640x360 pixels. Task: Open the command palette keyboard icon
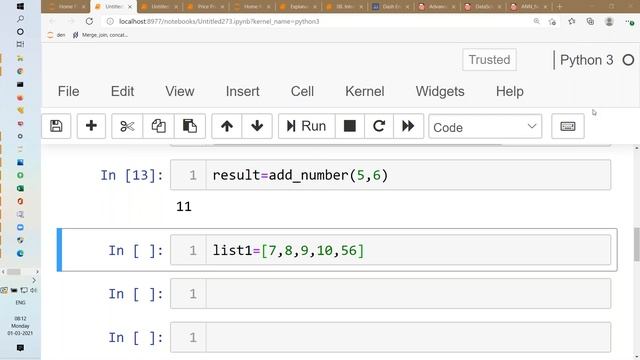(568, 127)
